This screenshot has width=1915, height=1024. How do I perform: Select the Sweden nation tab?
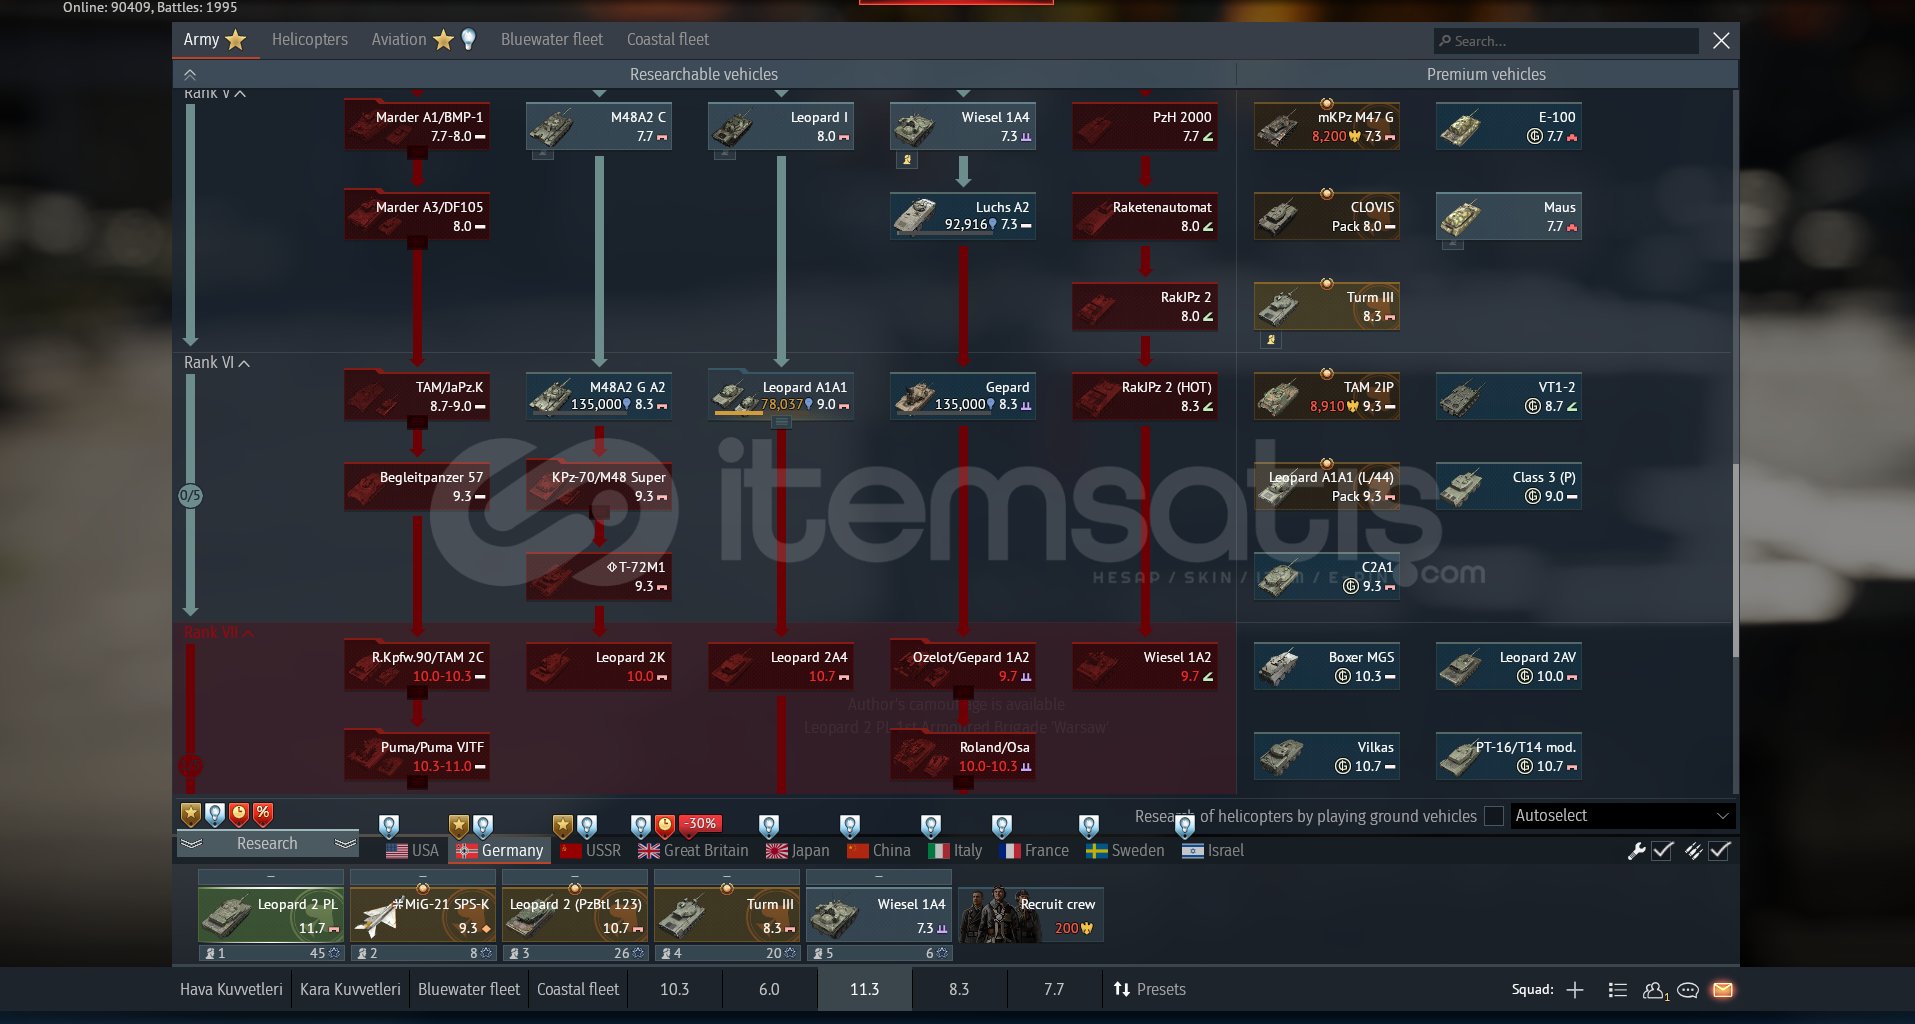(1126, 851)
